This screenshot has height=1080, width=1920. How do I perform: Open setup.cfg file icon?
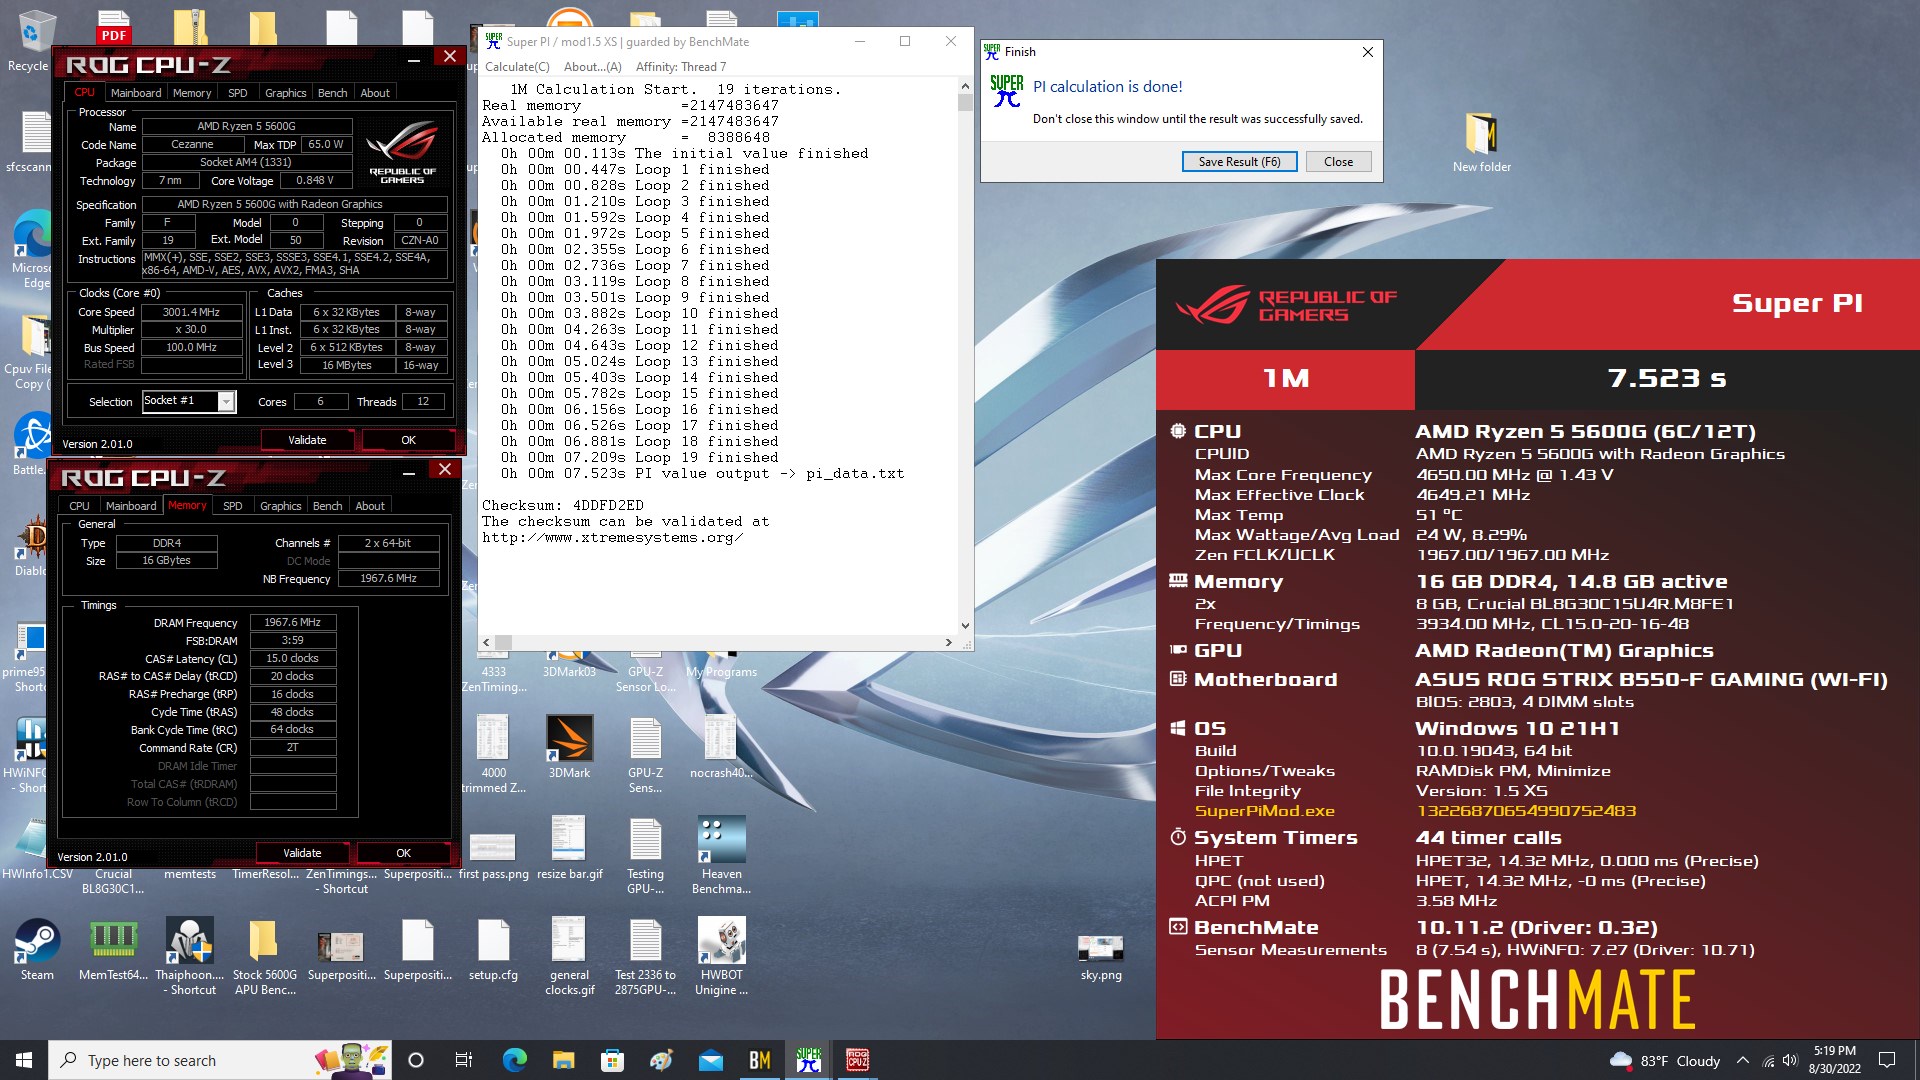(x=493, y=950)
